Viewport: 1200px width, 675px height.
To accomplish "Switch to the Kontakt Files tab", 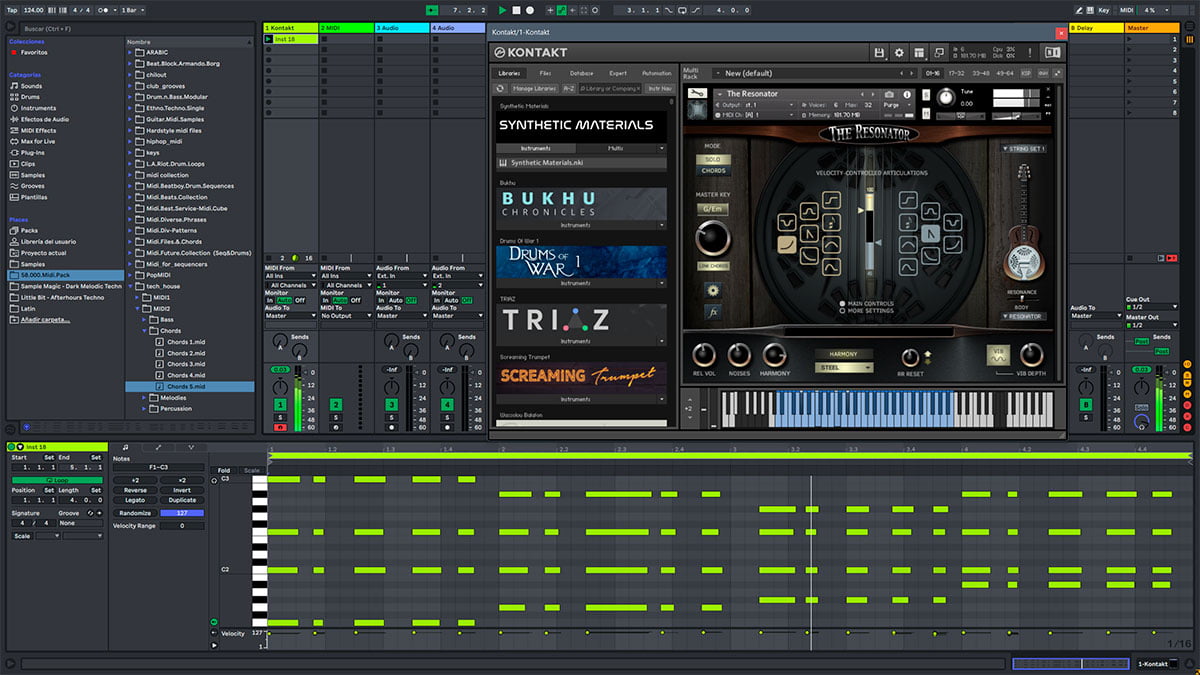I will tap(545, 73).
